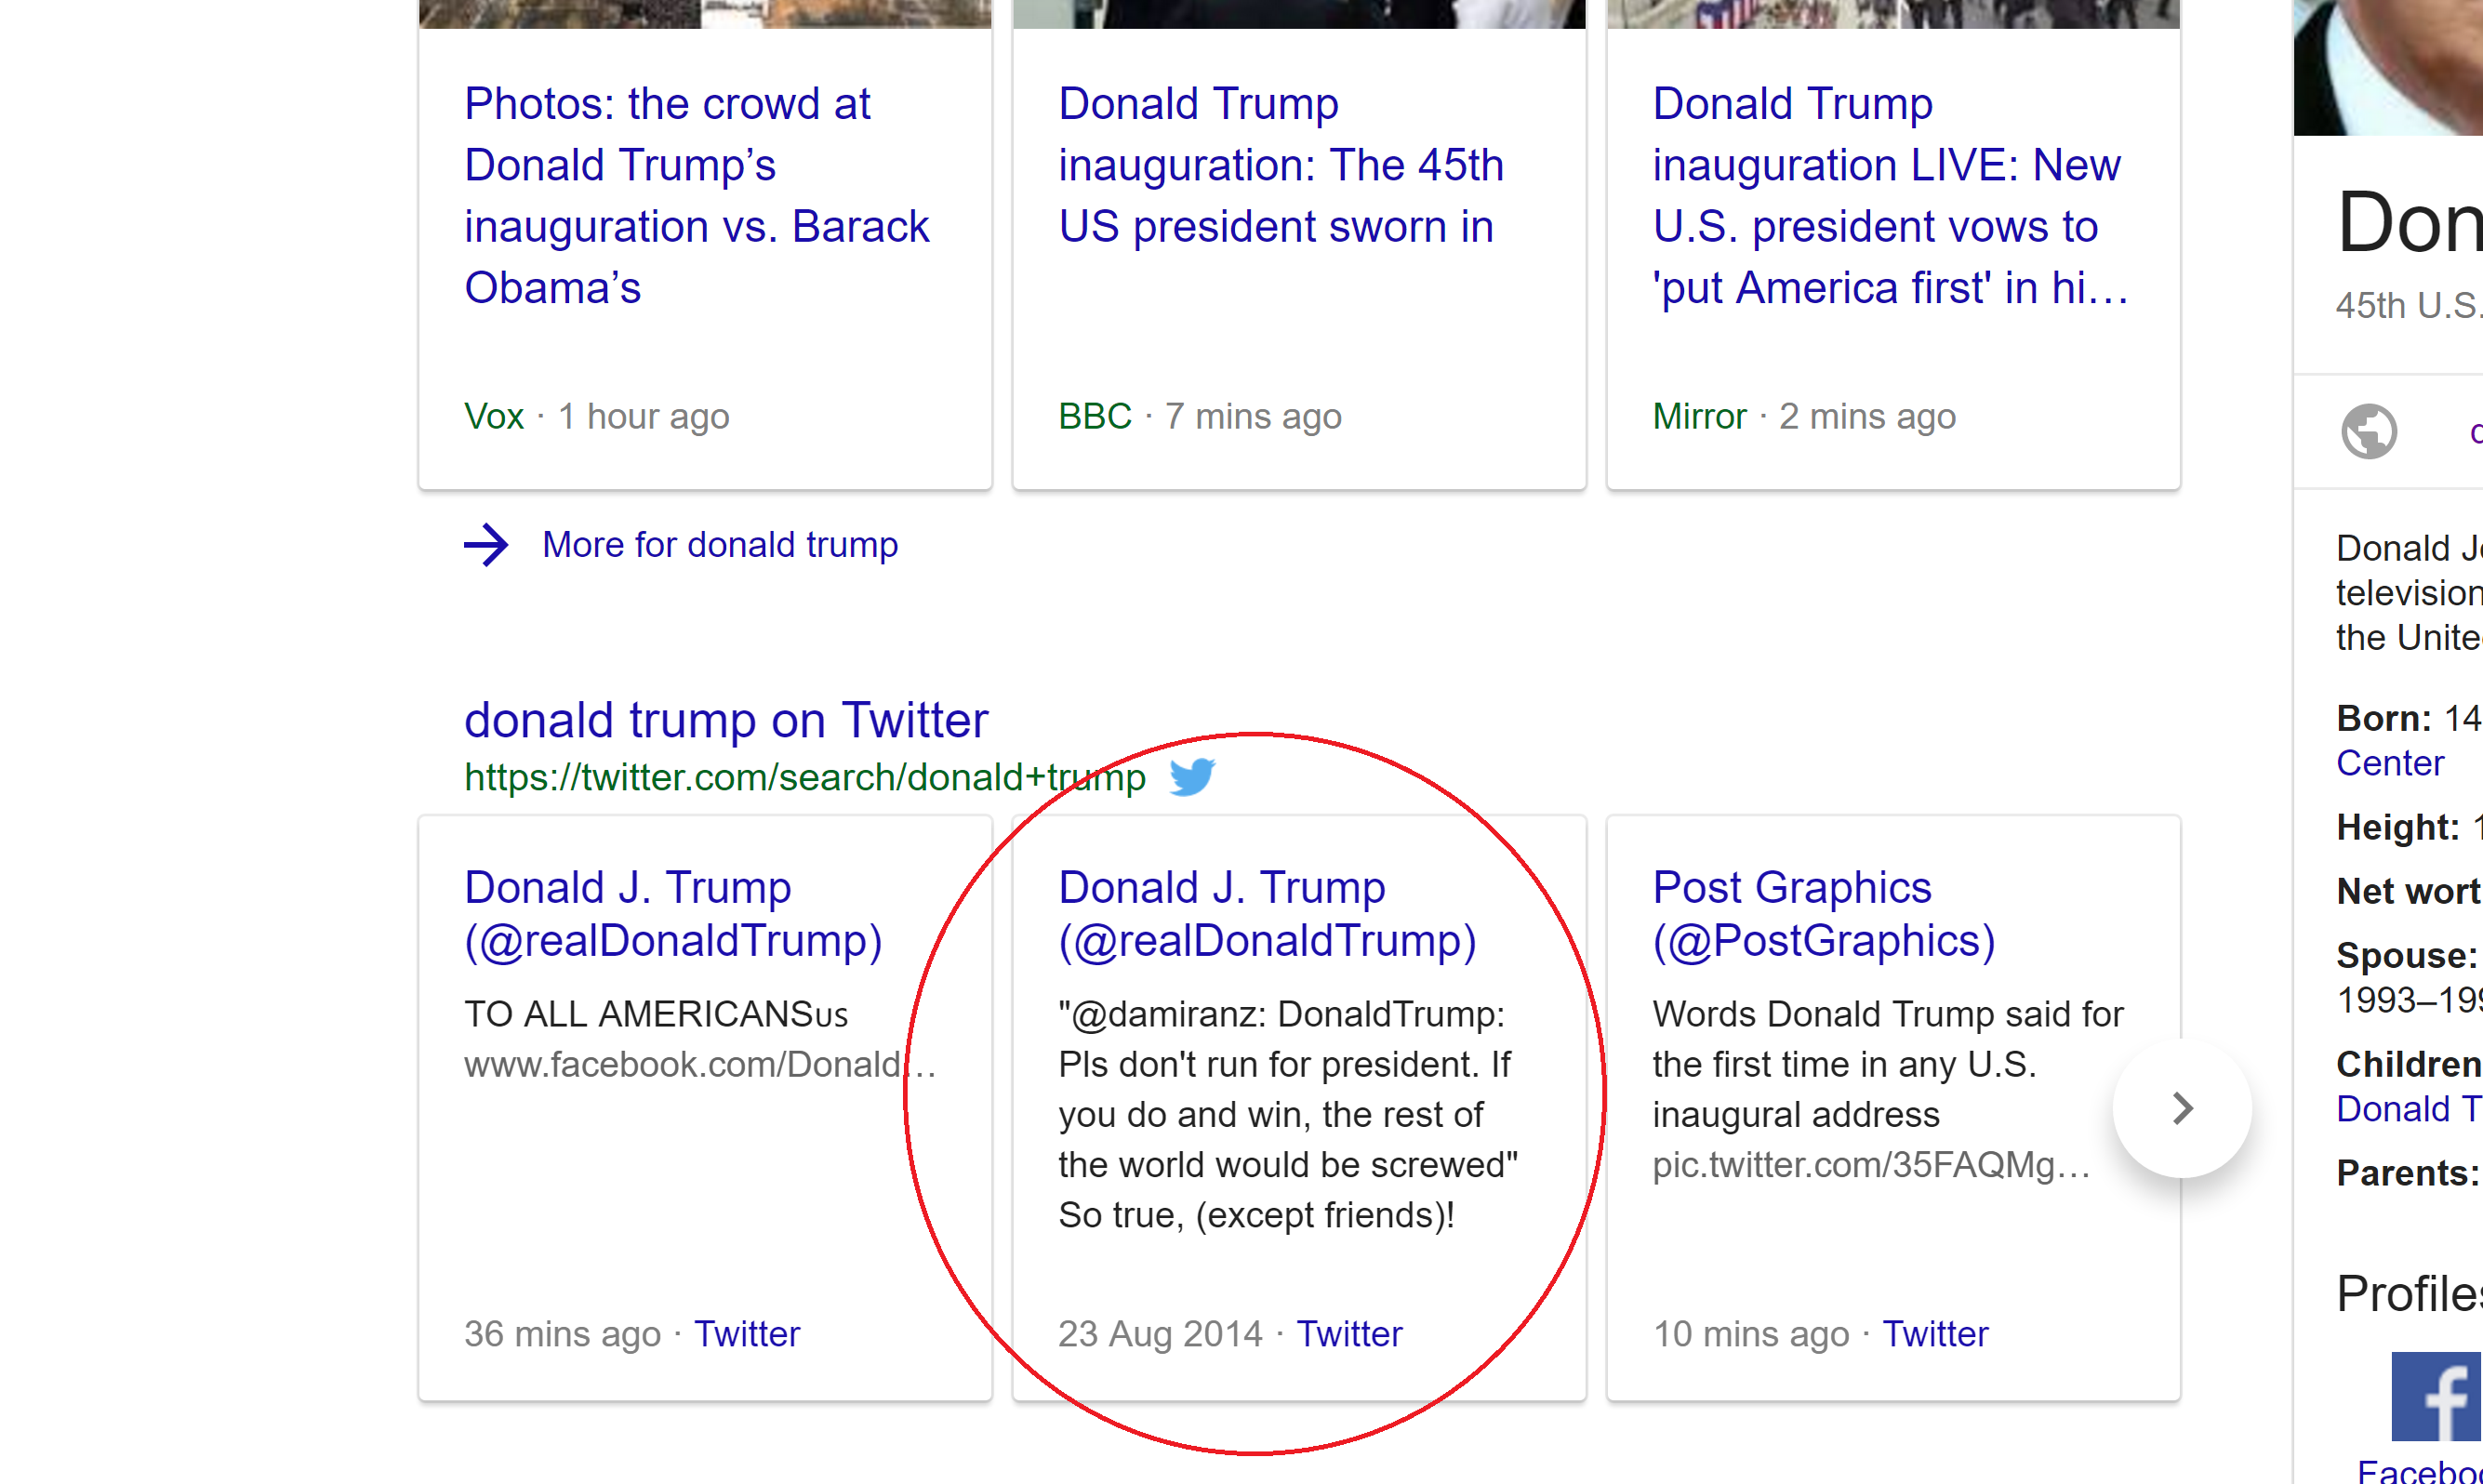The width and height of the screenshot is (2483, 1484).
Task: Click Twitter link next to 10 mins ago
Action: click(1935, 1334)
